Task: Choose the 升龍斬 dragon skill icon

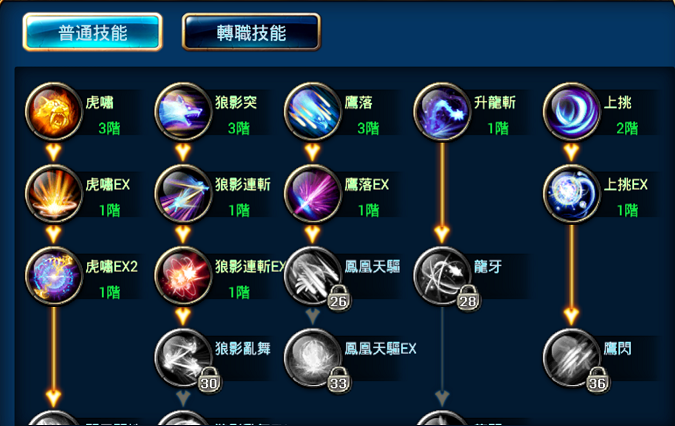Action: [x=442, y=112]
